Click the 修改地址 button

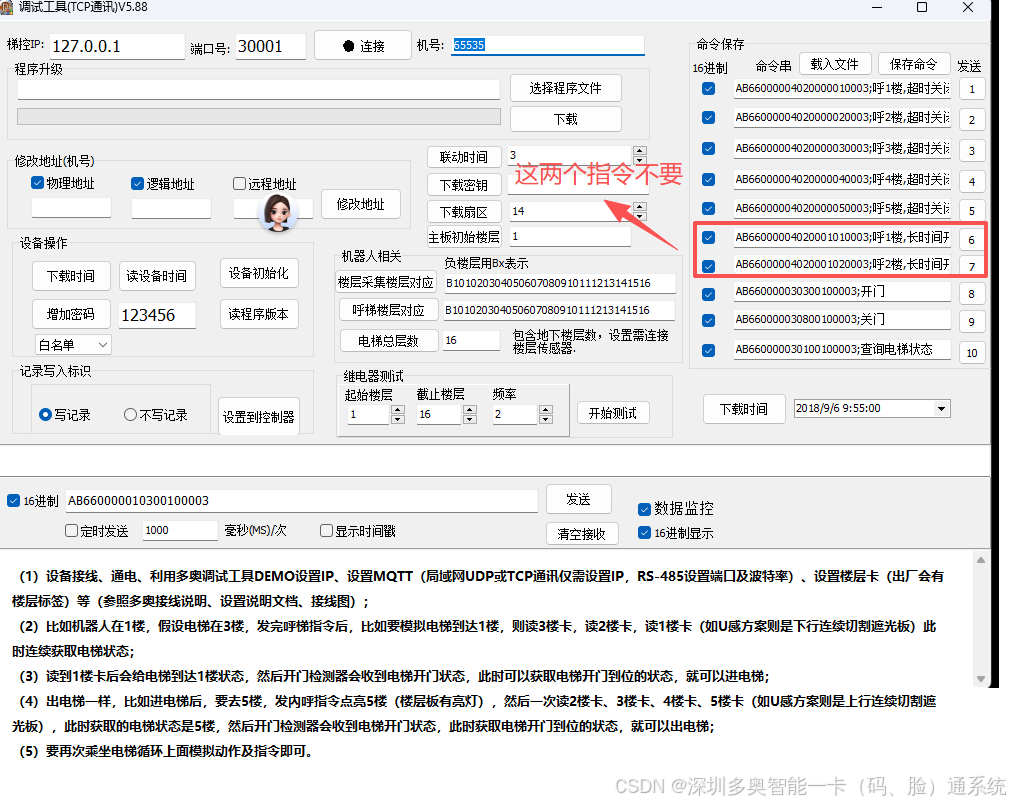tap(361, 204)
